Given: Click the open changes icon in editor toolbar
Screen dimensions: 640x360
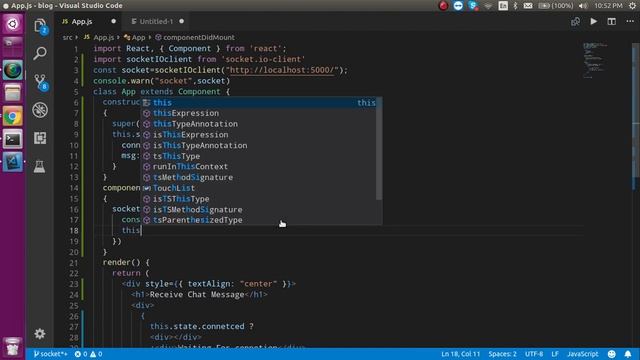Looking at the screenshot, I should coord(576,21).
